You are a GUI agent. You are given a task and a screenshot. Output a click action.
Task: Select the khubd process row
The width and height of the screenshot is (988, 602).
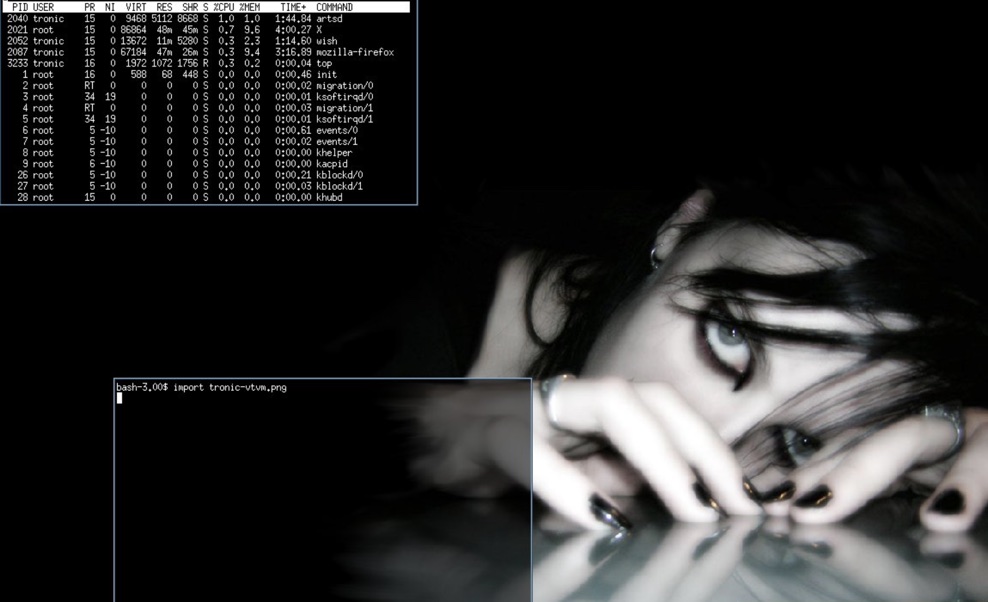[x=200, y=198]
